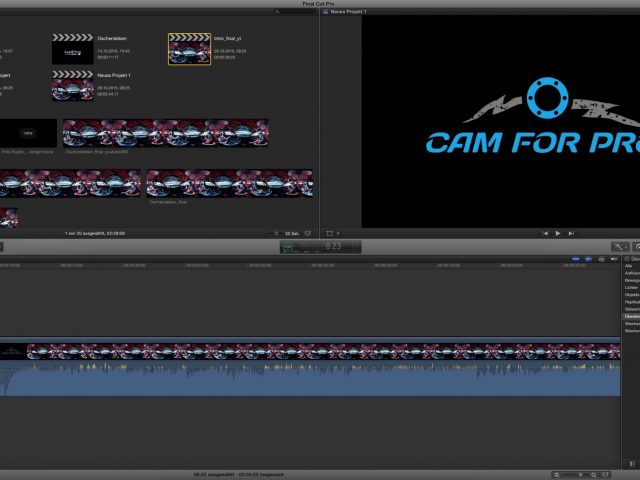Click the browser search field
Image resolution: width=640 pixels, height=480 pixels.
296,12
